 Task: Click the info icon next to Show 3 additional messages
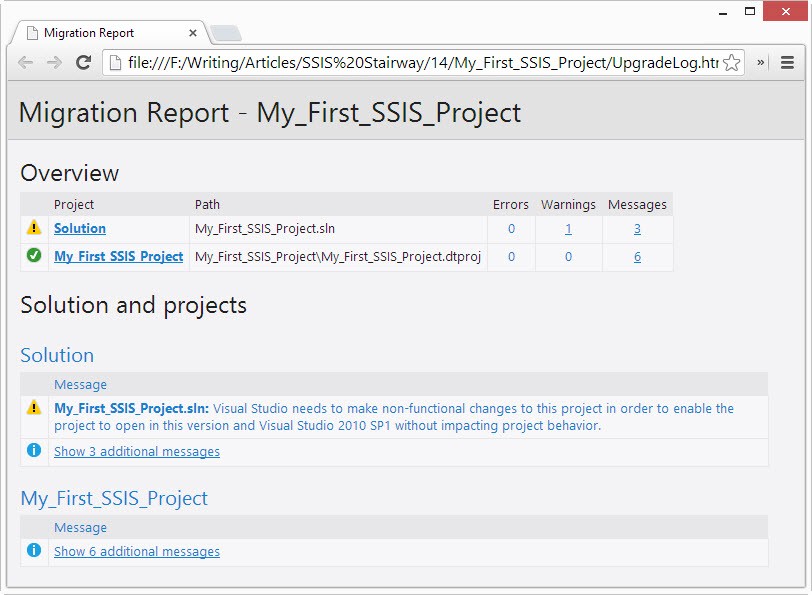(34, 451)
